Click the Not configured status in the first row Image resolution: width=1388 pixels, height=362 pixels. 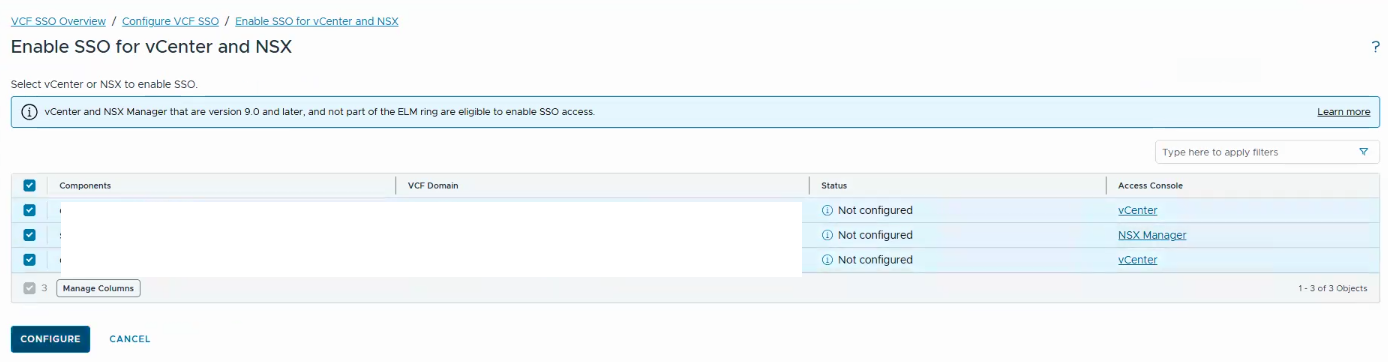[875, 211]
